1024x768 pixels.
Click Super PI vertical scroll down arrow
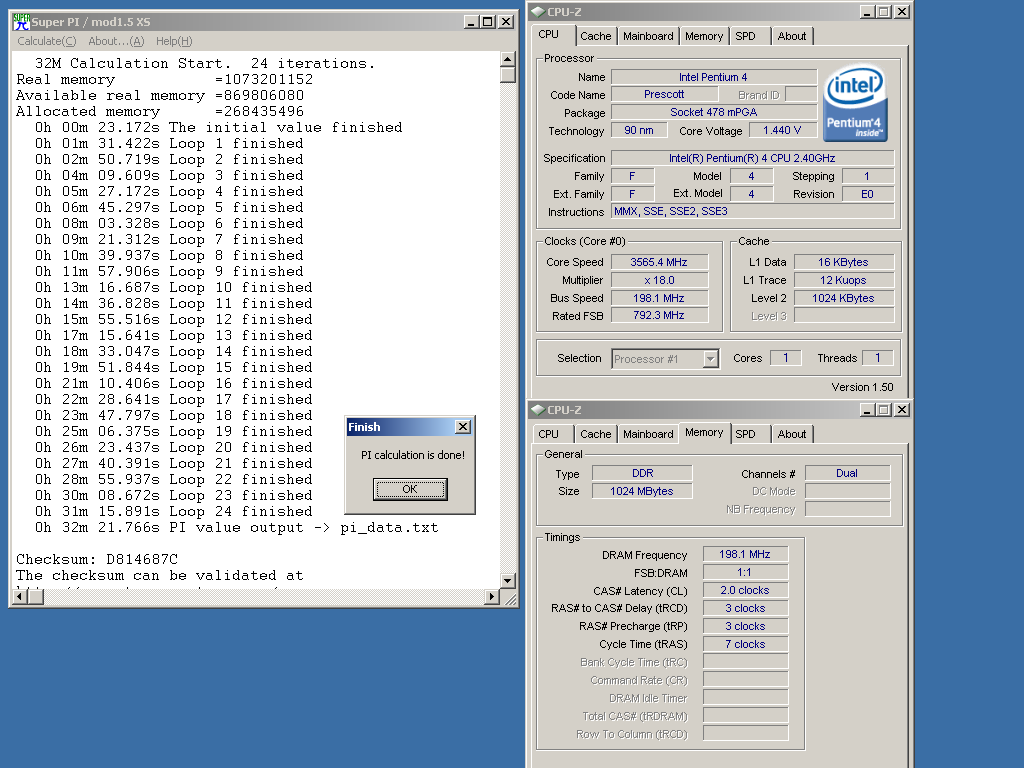[507, 580]
